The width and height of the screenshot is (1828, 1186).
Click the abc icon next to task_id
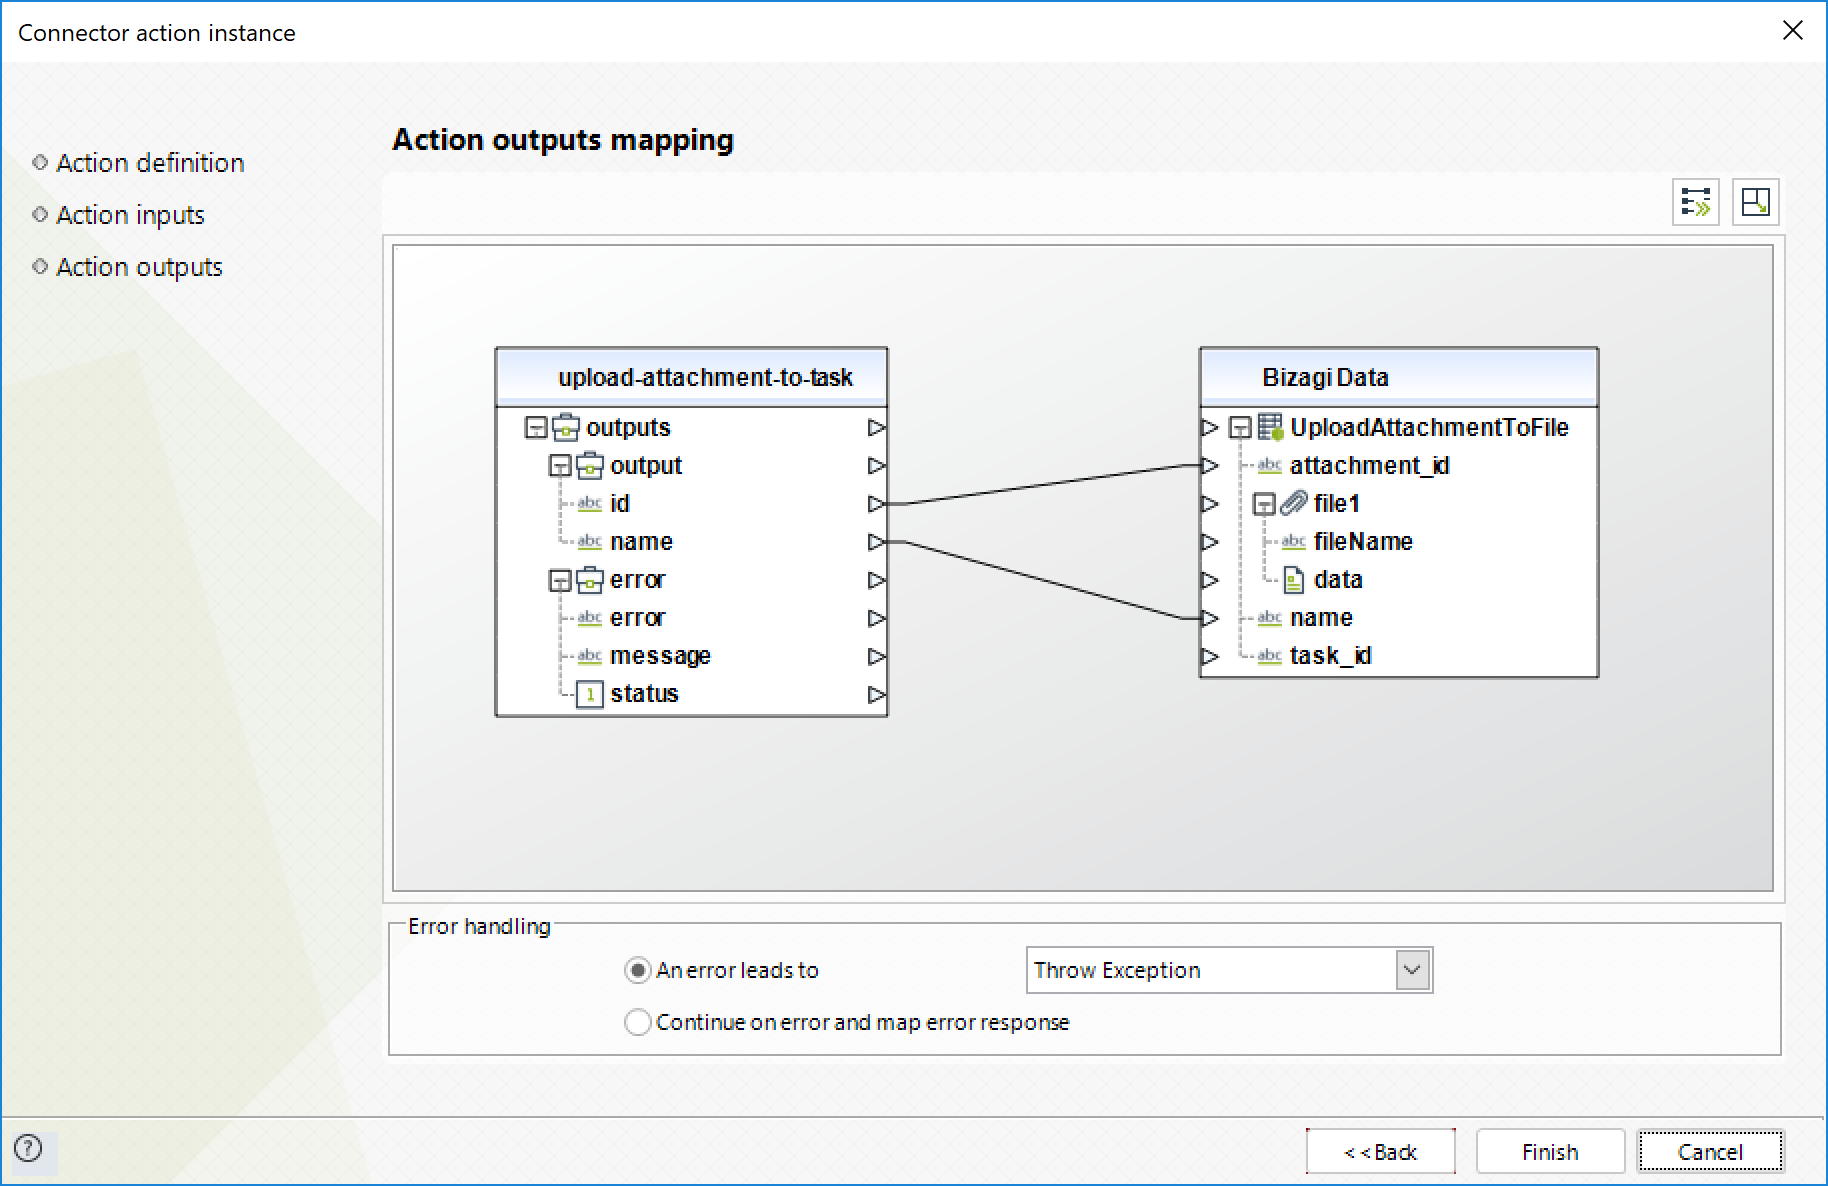1270,656
